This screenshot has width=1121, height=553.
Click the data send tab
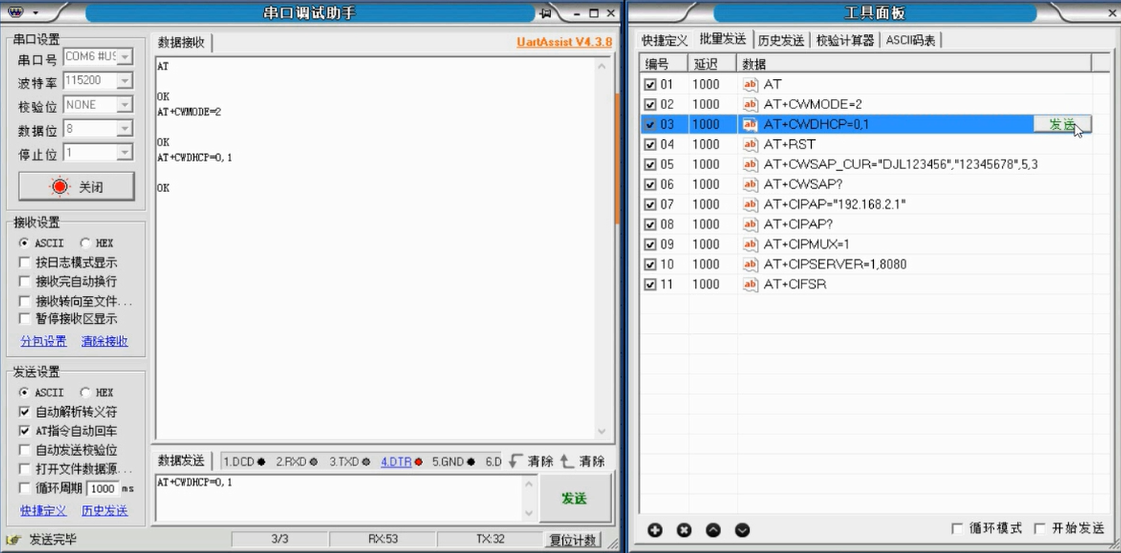(181, 460)
